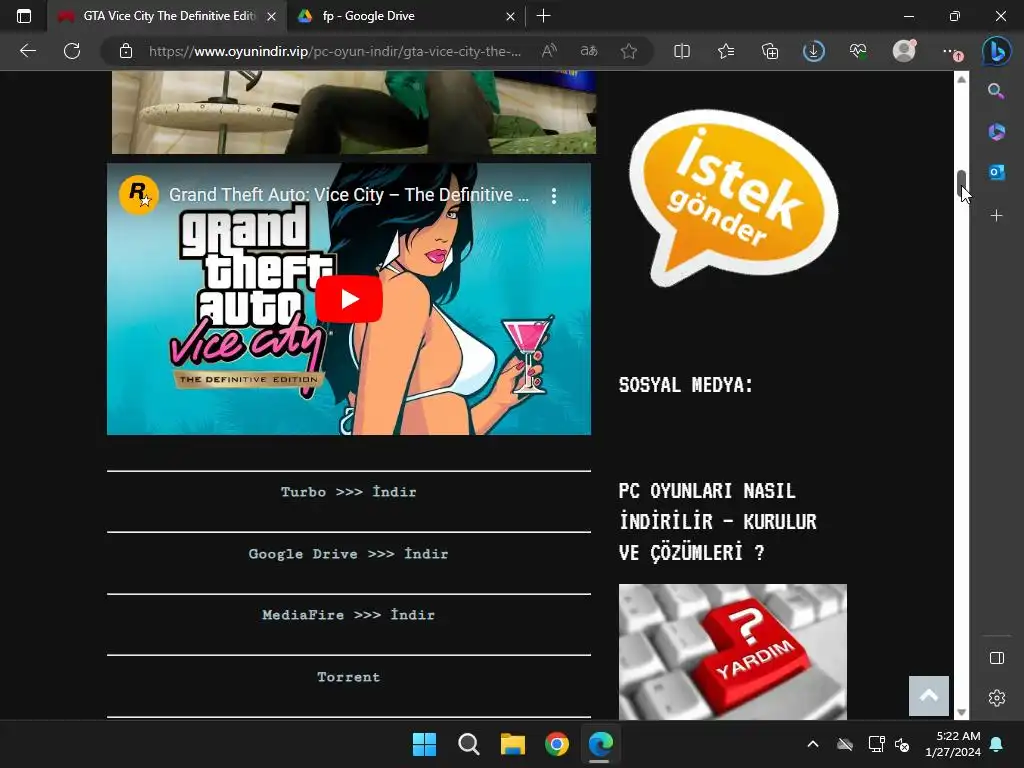Play the Vice City trailer video

tap(349, 298)
